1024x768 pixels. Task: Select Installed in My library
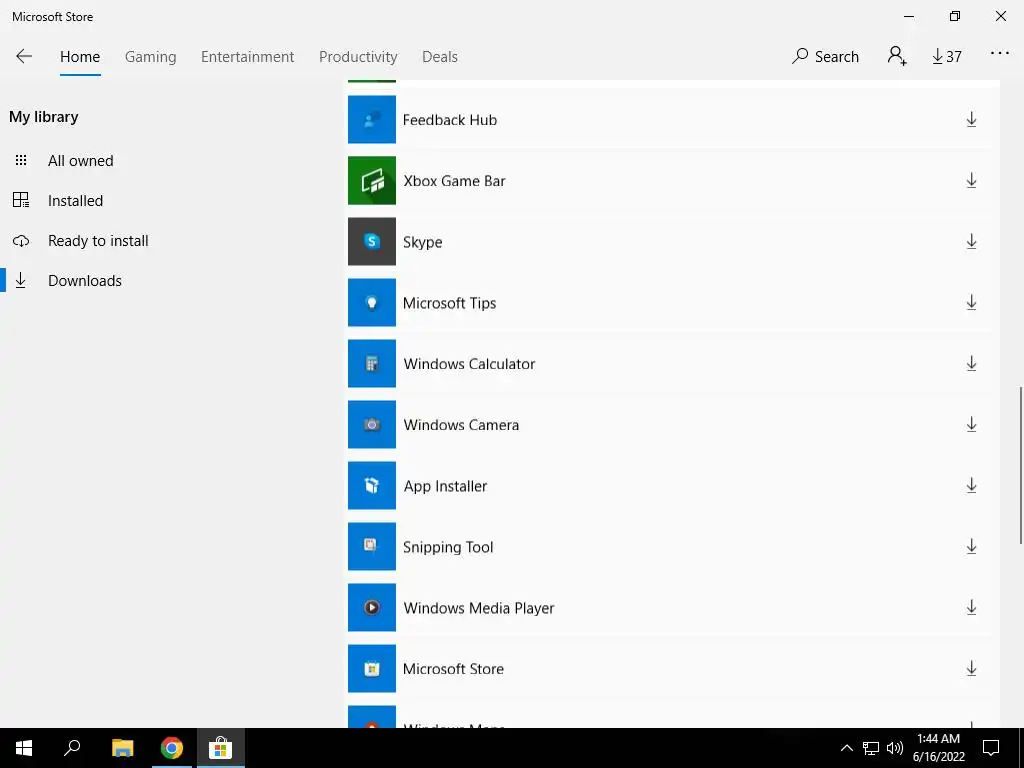click(75, 200)
